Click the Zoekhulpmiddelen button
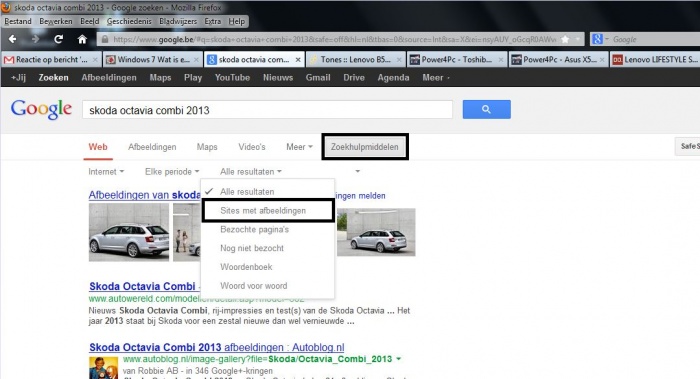This screenshot has height=379, width=700. pos(365,147)
